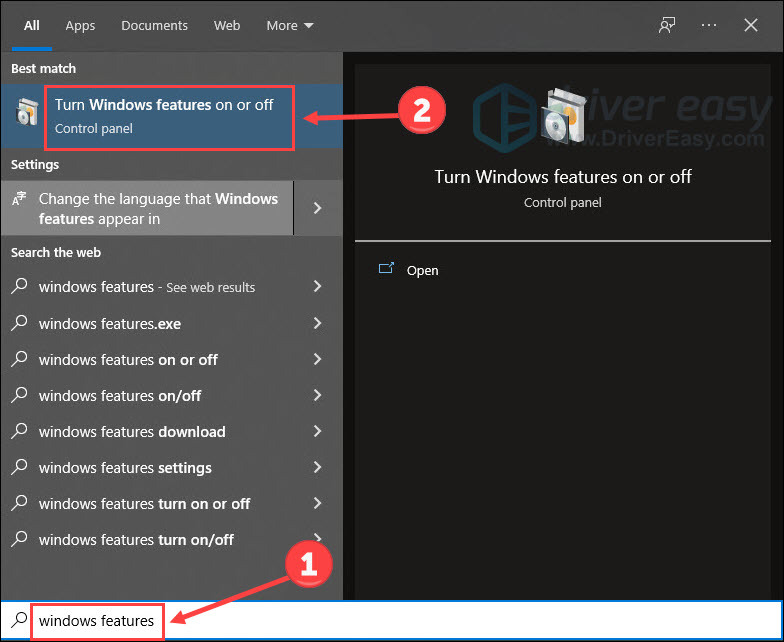Switch to the Apps tab
Image resolution: width=784 pixels, height=642 pixels.
tap(80, 26)
